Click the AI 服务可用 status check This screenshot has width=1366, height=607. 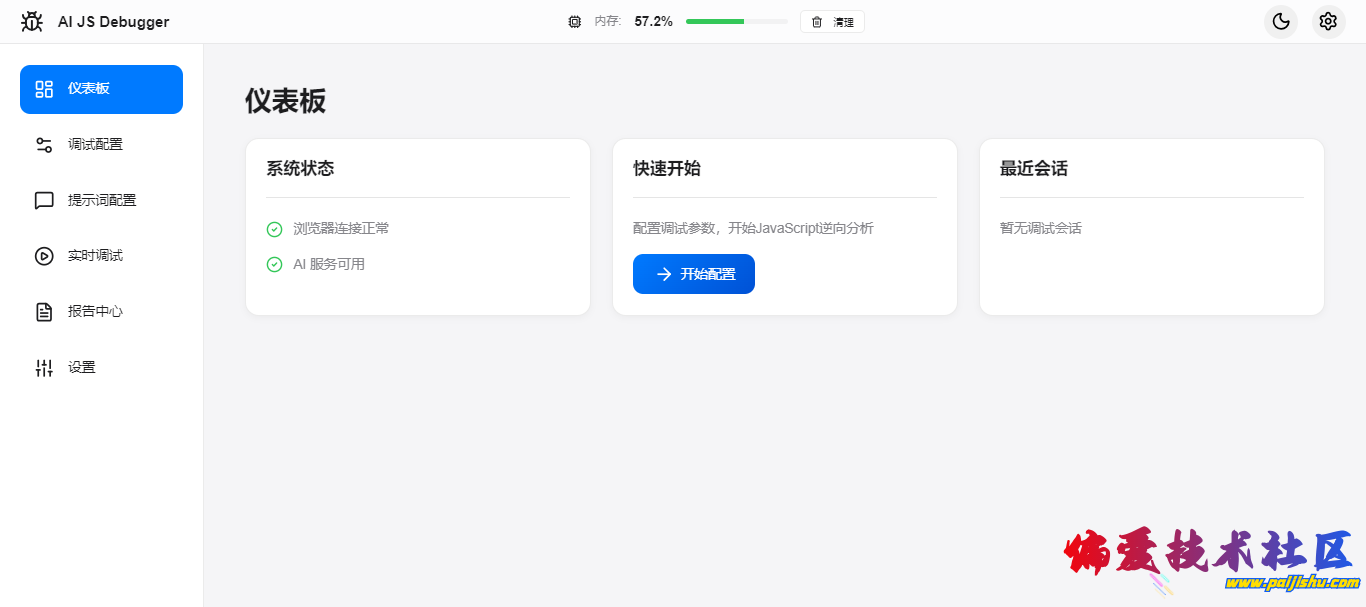tap(274, 265)
